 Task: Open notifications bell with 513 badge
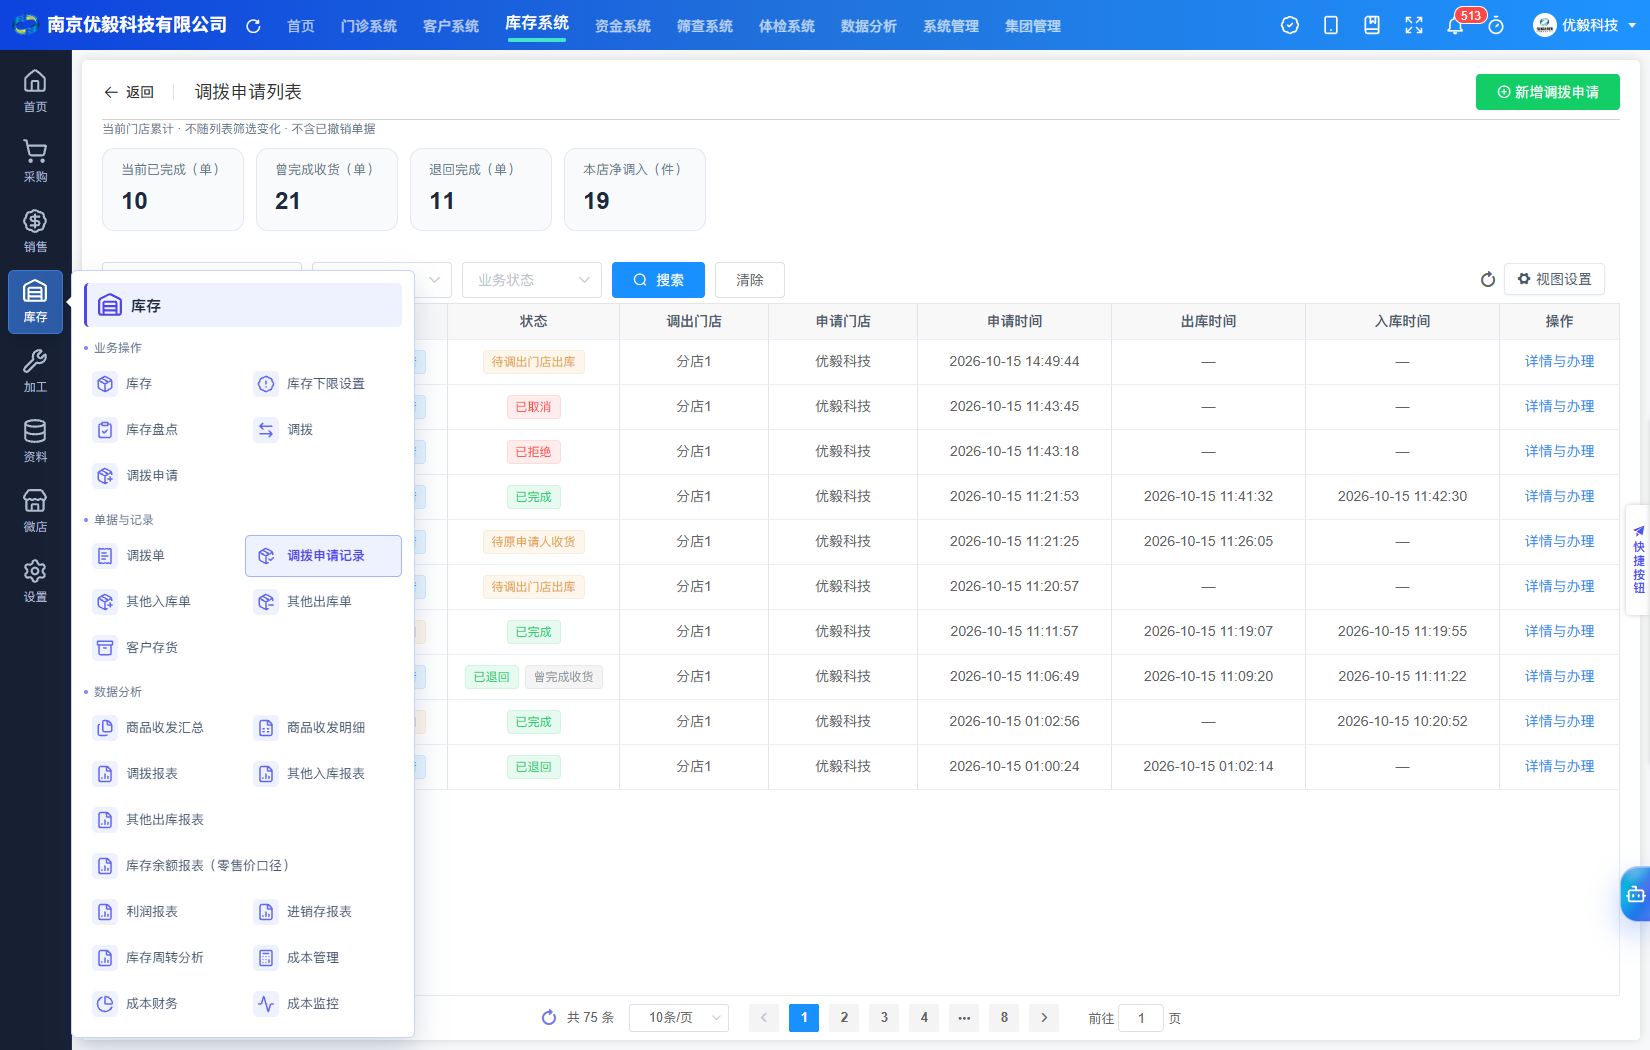tap(1456, 25)
